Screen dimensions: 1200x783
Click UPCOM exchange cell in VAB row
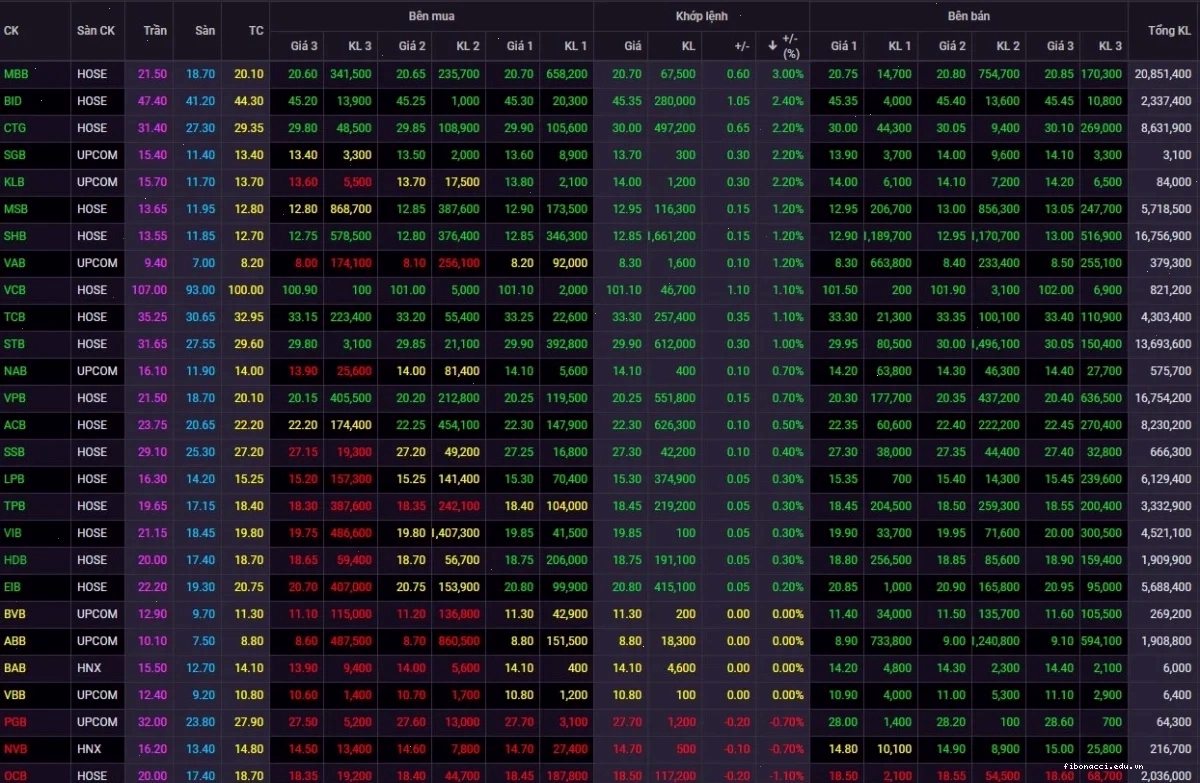tap(97, 263)
